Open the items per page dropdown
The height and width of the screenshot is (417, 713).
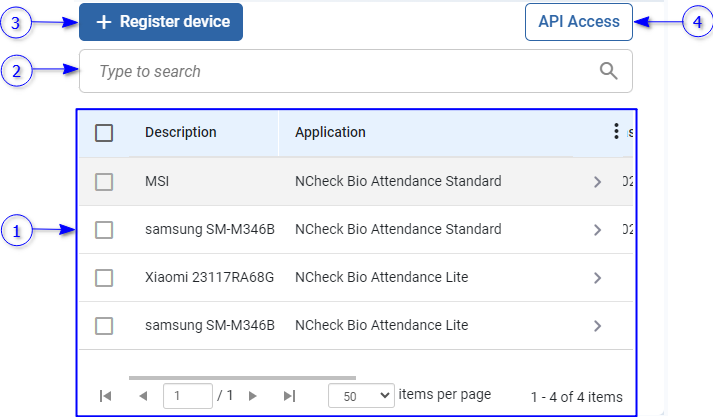(x=361, y=396)
